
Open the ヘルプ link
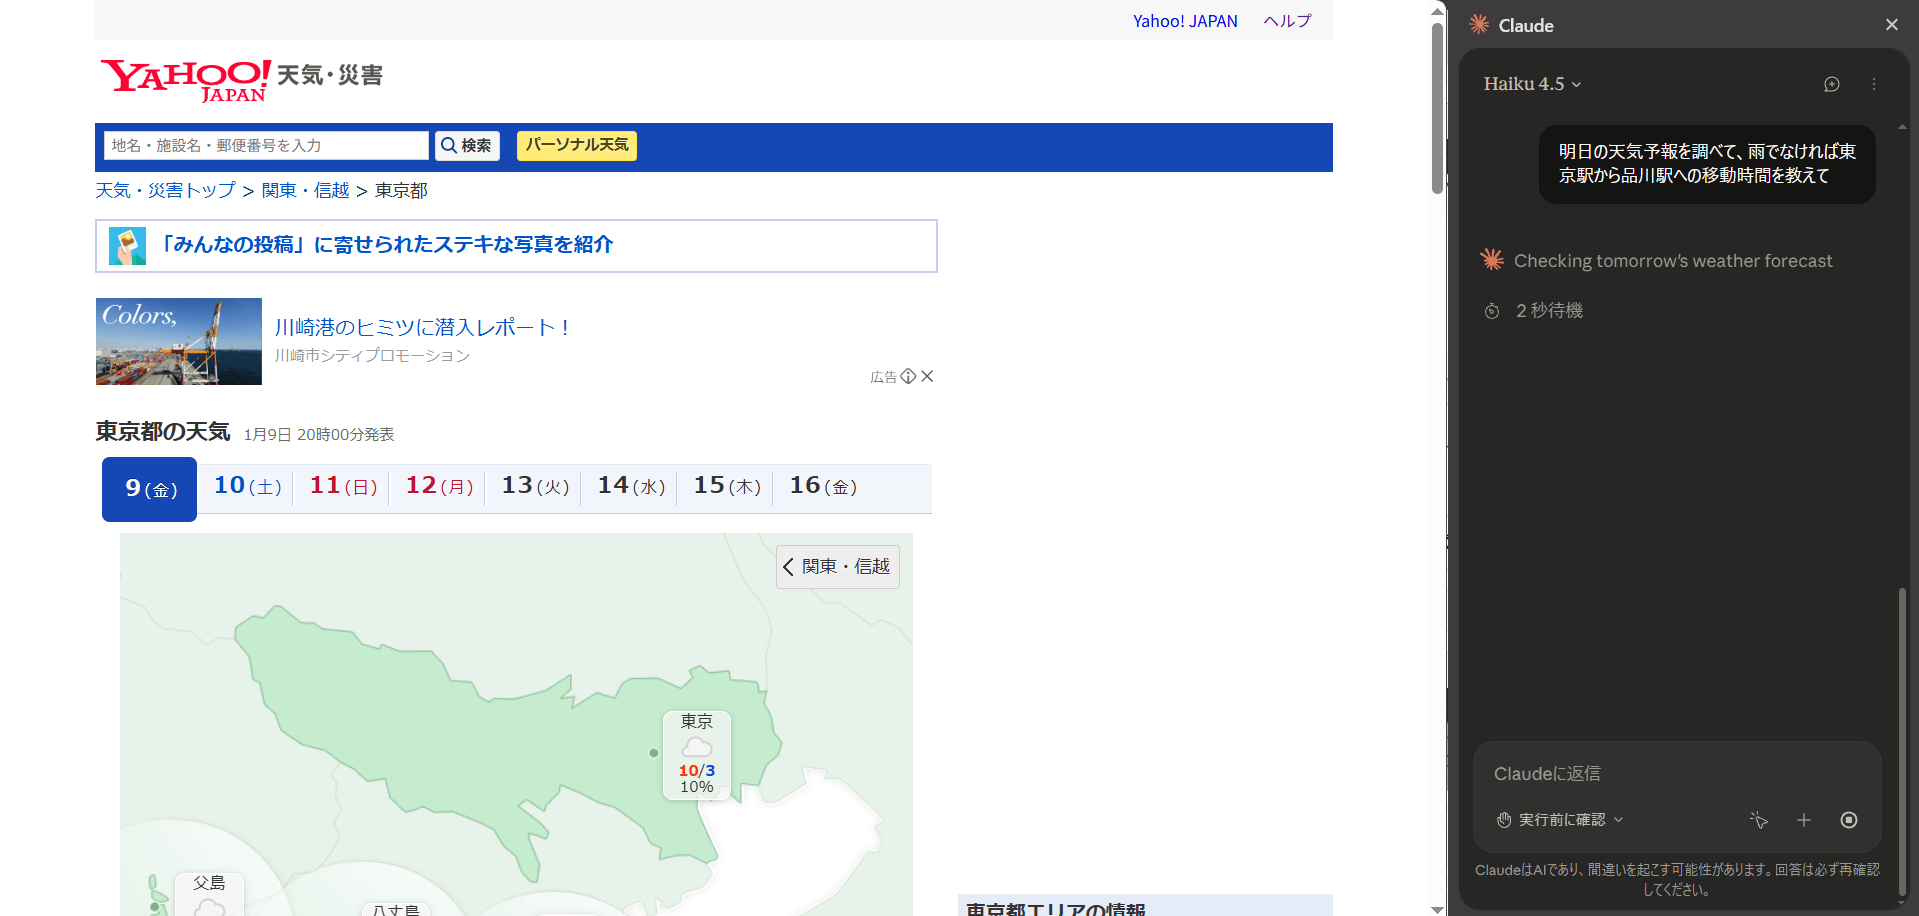click(1287, 21)
